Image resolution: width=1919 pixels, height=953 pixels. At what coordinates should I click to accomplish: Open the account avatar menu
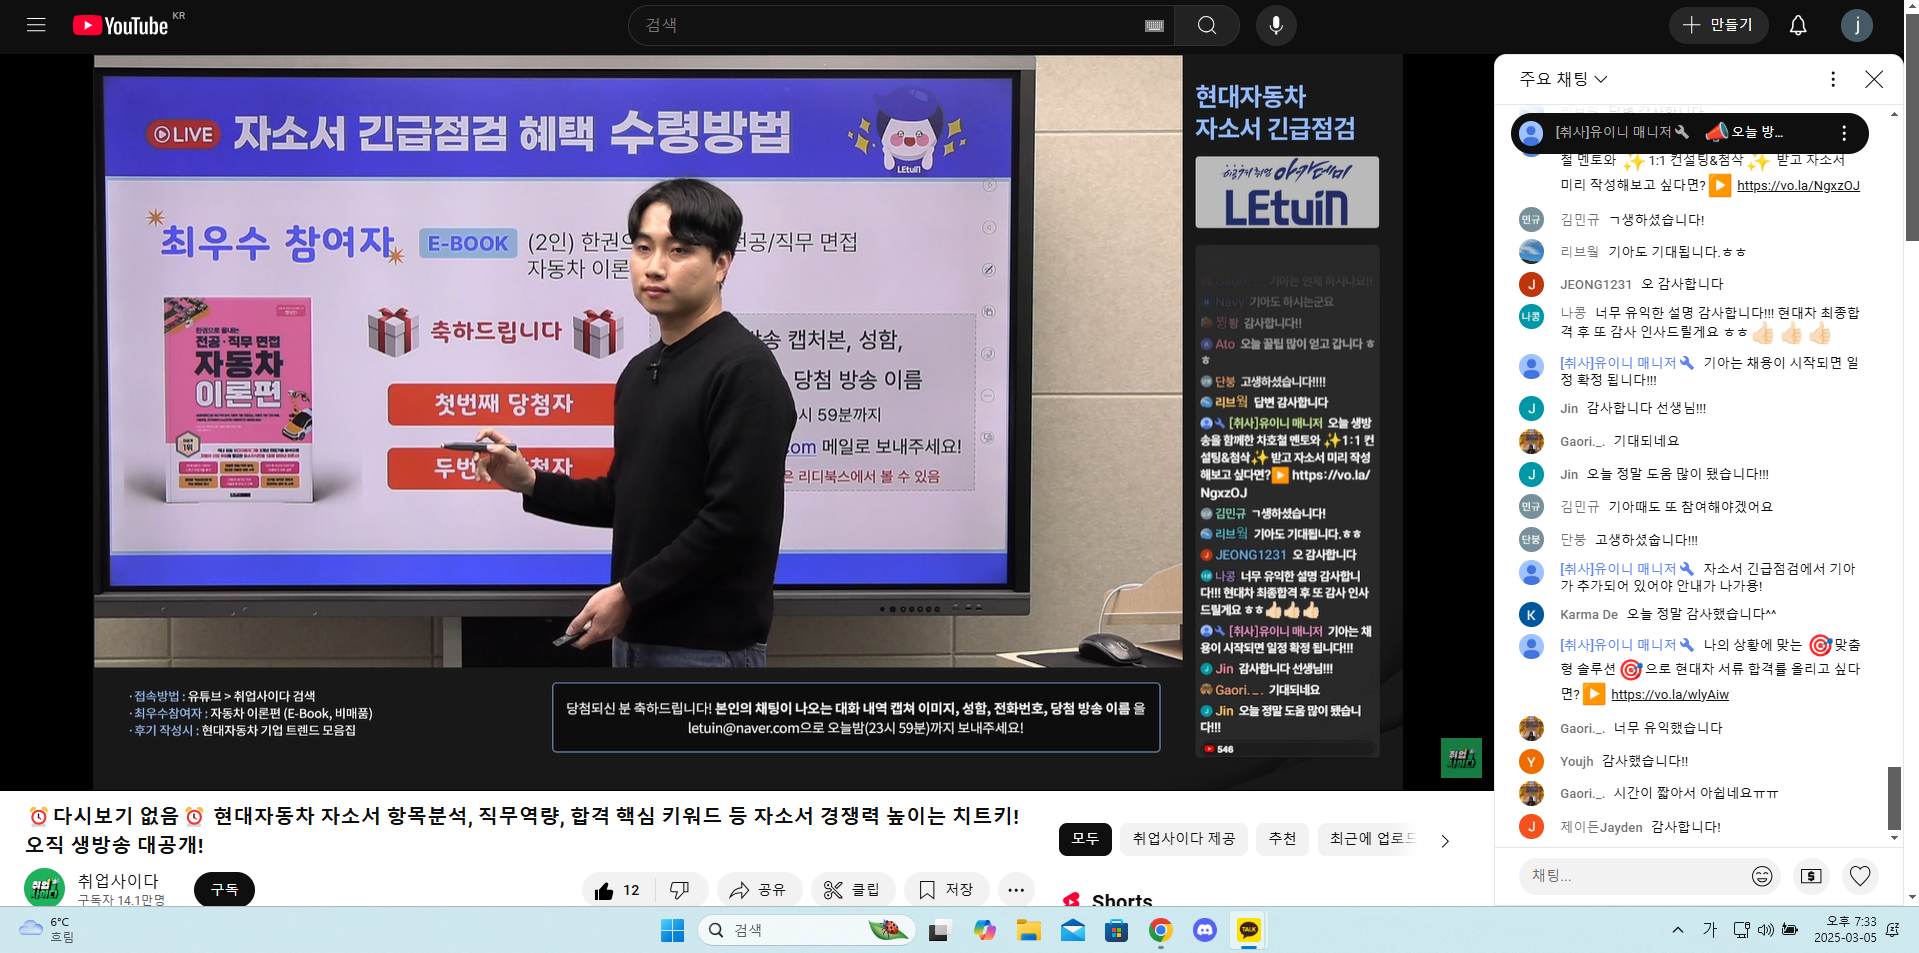coord(1857,25)
